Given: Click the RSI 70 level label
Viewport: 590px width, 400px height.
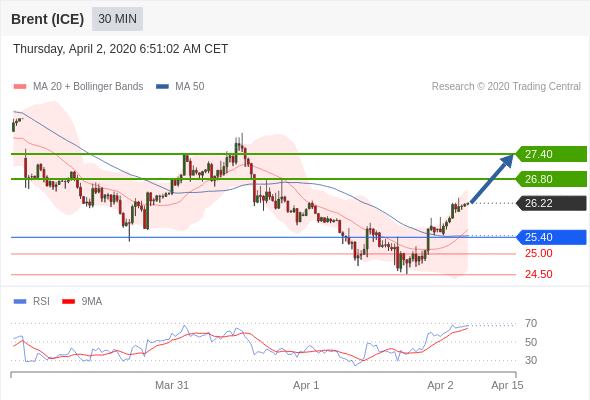Looking at the screenshot, I should pos(531,323).
